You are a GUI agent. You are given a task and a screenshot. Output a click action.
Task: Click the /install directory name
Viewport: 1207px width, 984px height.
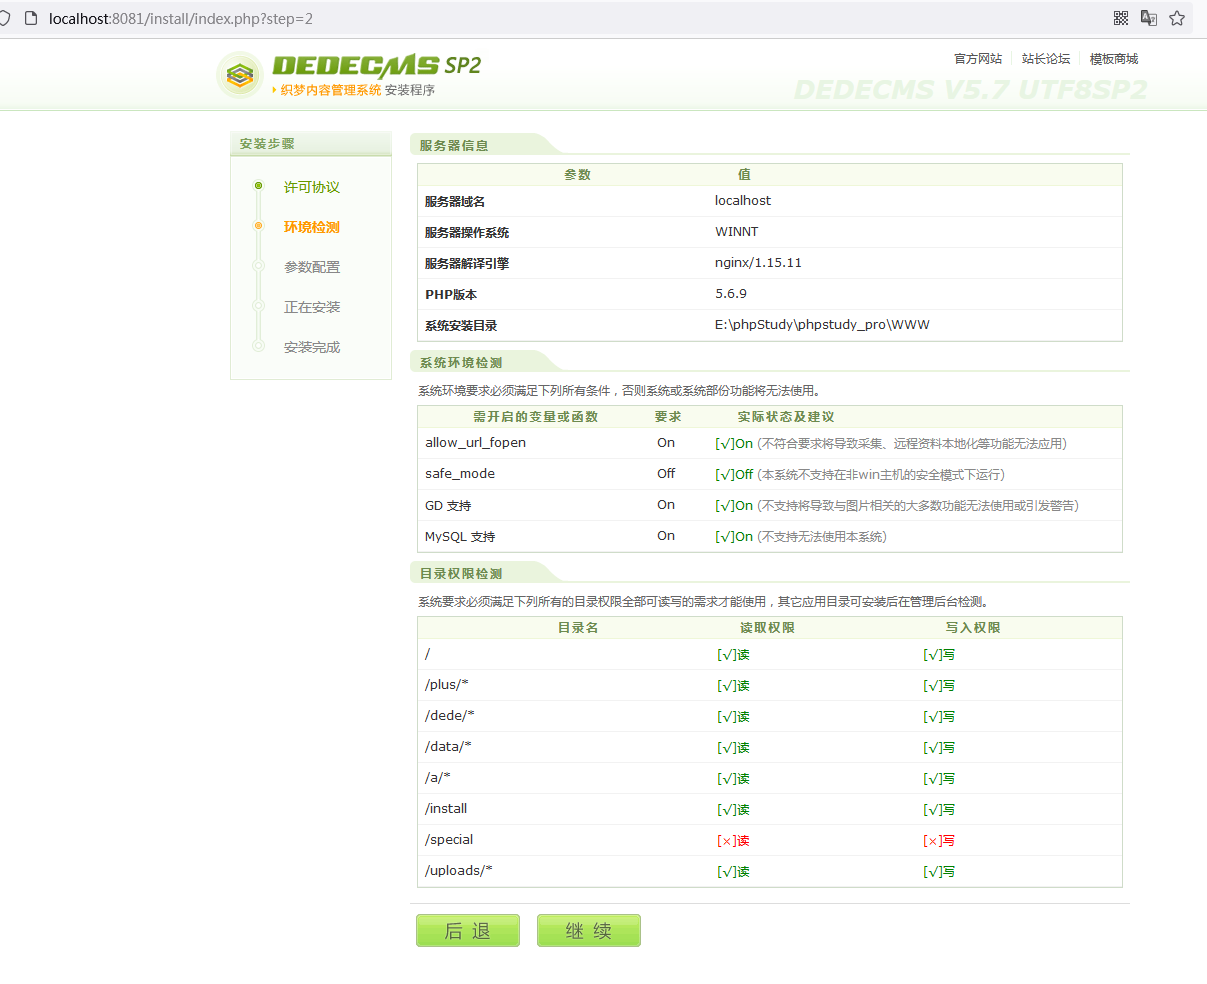446,808
